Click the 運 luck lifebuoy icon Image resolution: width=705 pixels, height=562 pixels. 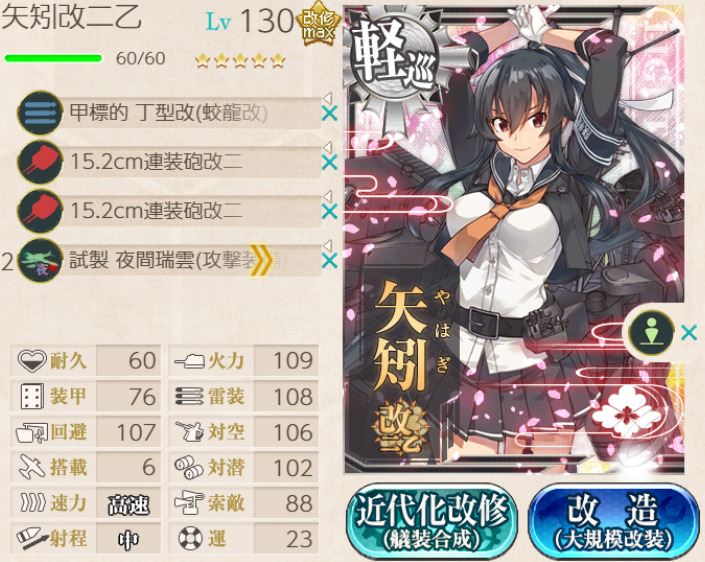coord(190,538)
